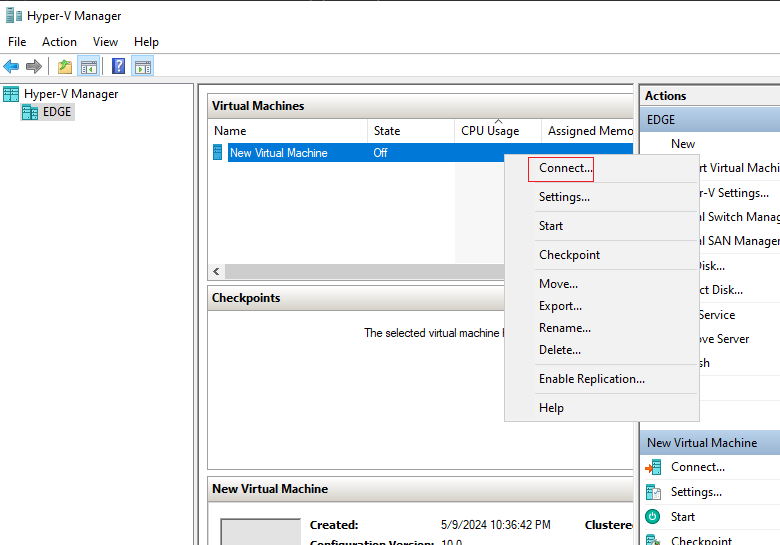The width and height of the screenshot is (780, 545).
Task: Click the Back arrow toolbar icon
Action: 11,66
